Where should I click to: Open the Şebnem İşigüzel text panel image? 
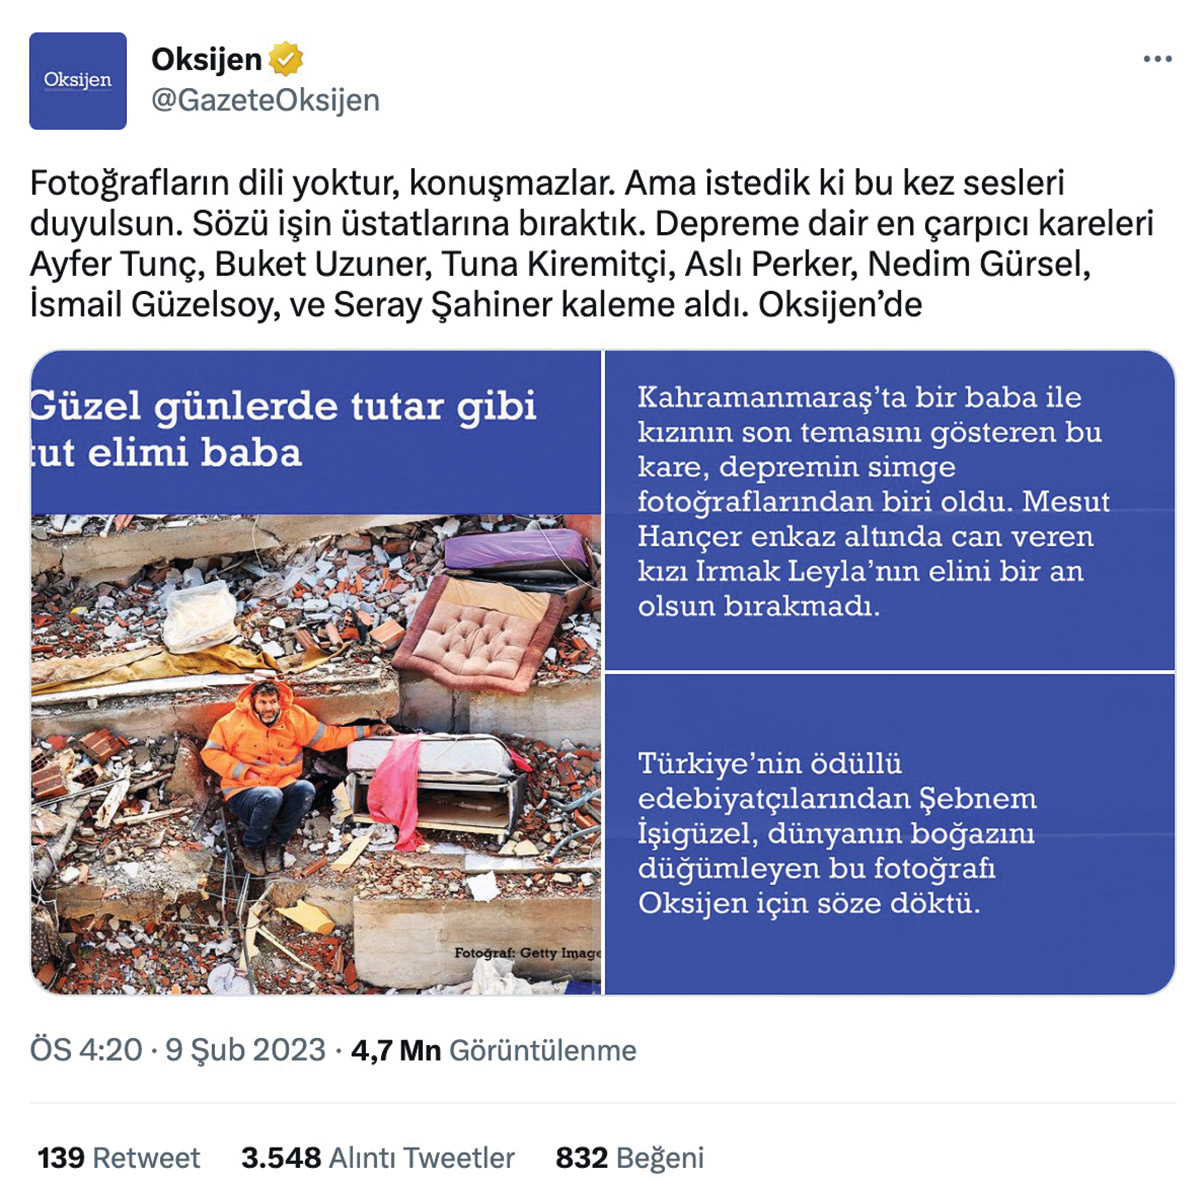(889, 834)
